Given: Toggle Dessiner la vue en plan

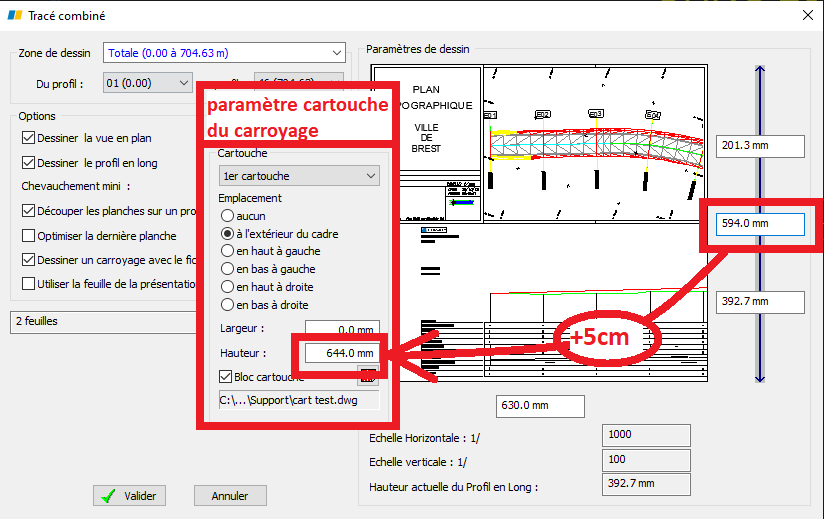Looking at the screenshot, I should pyautogui.click(x=28, y=138).
